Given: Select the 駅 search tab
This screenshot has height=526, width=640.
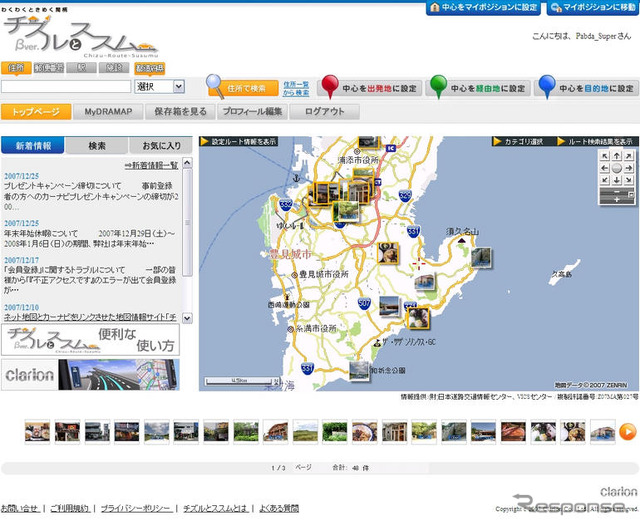Looking at the screenshot, I should (81, 68).
